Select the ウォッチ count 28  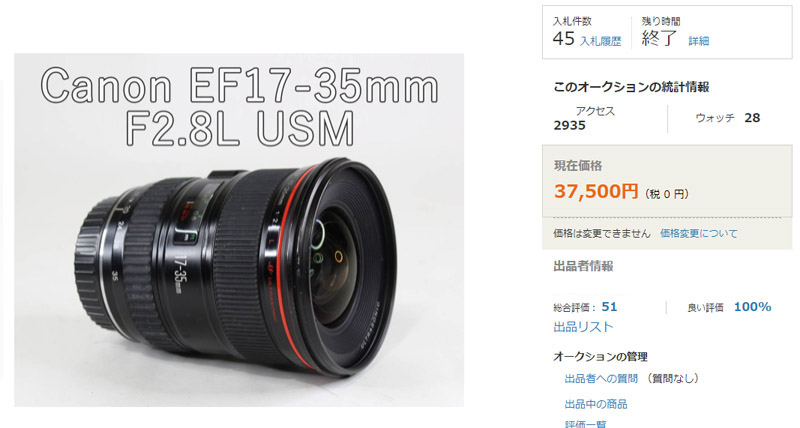click(752, 118)
